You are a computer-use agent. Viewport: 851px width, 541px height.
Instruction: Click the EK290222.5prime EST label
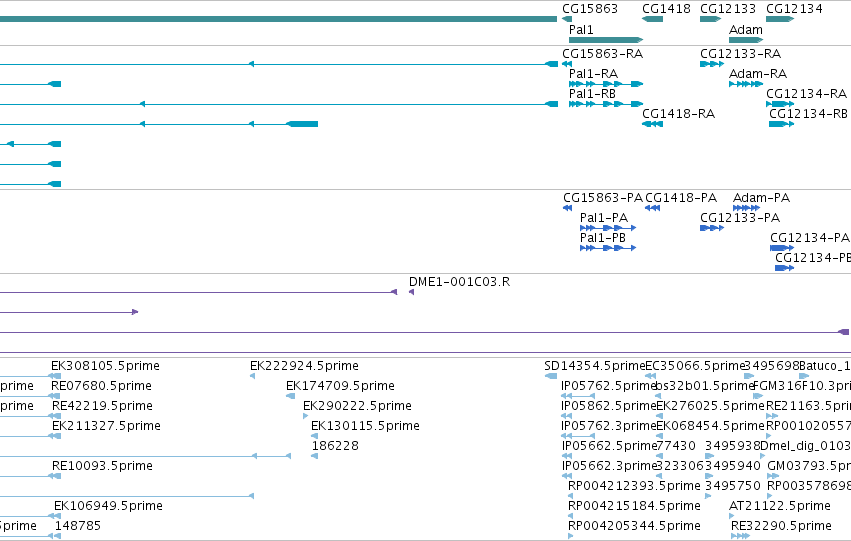pos(357,406)
